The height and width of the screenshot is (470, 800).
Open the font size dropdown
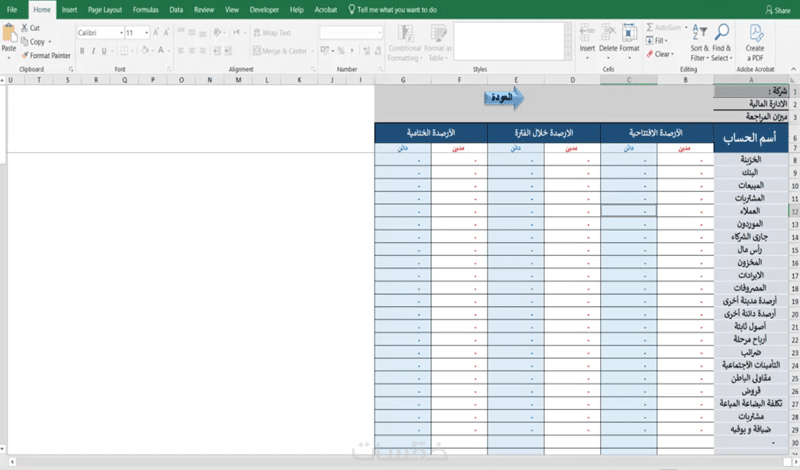pos(146,33)
